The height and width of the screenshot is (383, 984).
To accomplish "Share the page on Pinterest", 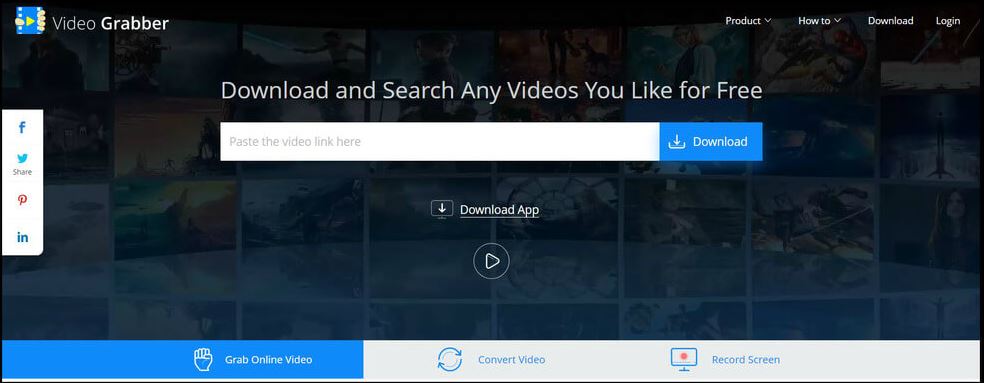I will (23, 200).
